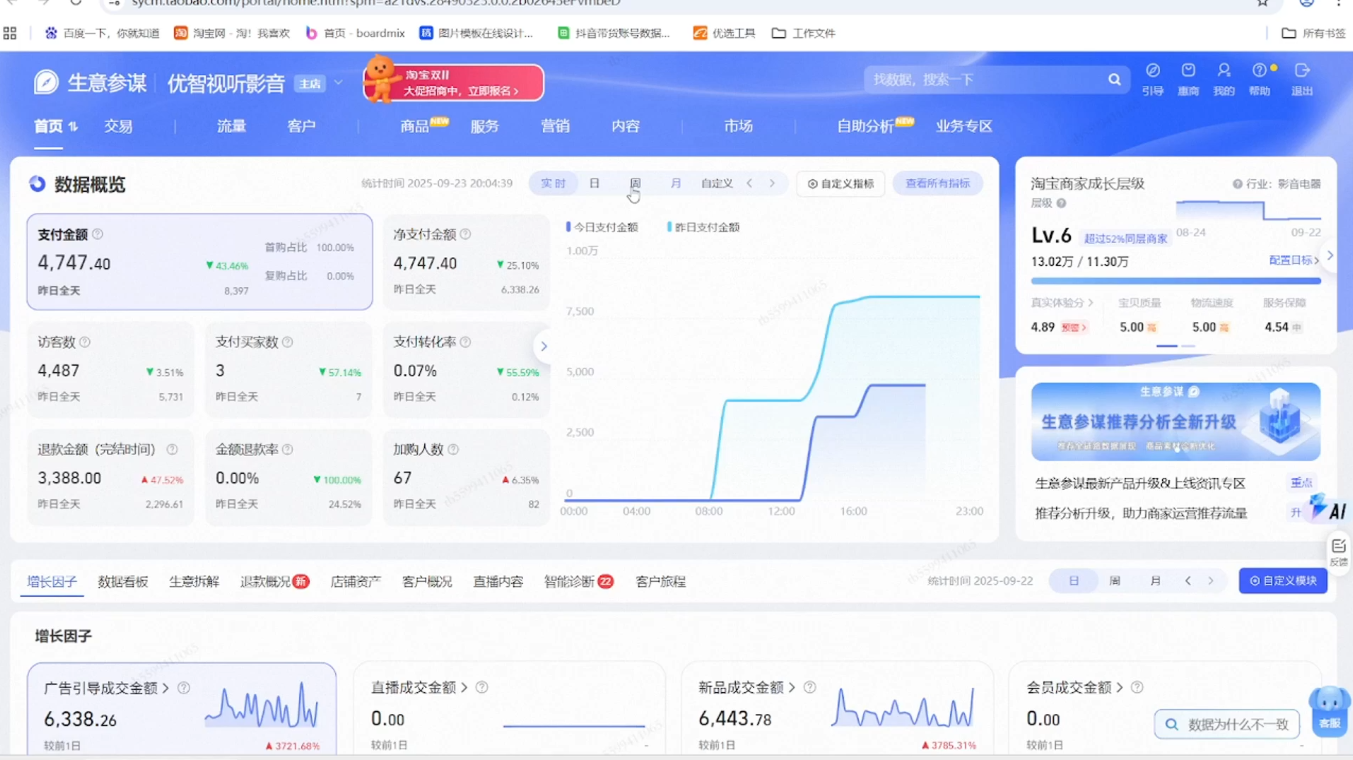Expand the shop switcher arrow beside 主店
The height and width of the screenshot is (760, 1353).
point(338,83)
